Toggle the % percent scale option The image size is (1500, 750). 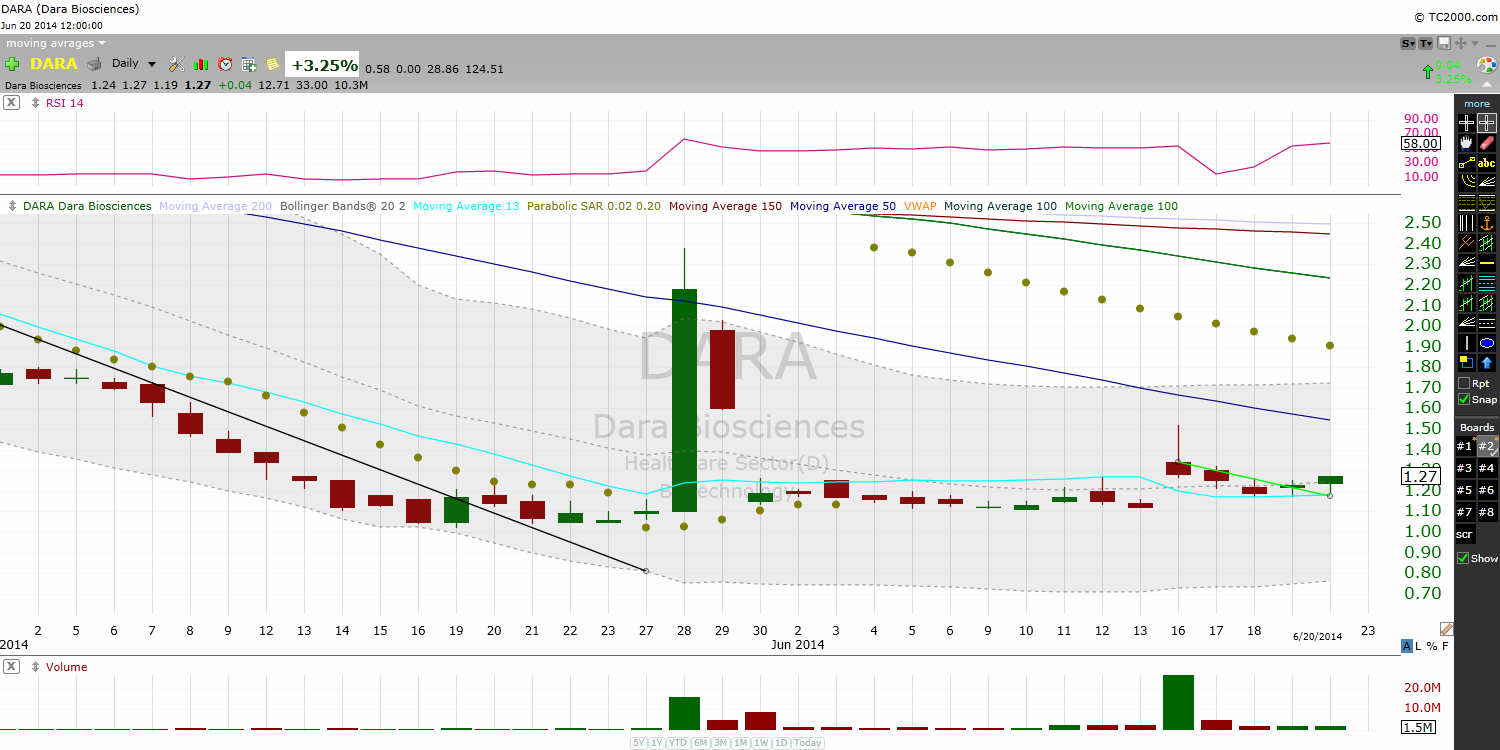point(1432,646)
